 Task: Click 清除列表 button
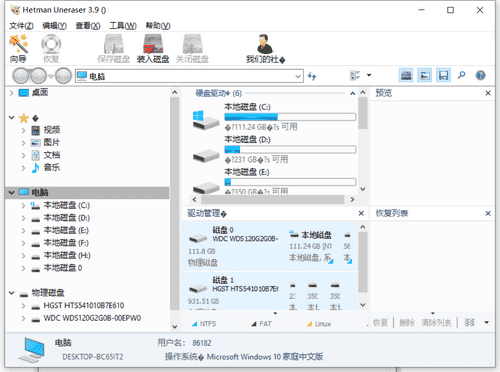[436, 322]
